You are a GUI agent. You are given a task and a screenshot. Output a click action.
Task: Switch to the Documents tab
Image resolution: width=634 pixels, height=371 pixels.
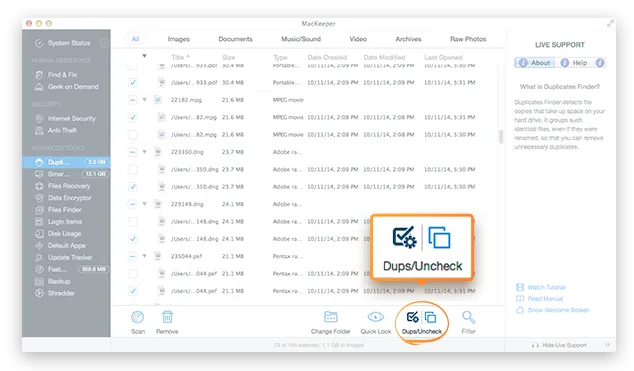coord(235,39)
